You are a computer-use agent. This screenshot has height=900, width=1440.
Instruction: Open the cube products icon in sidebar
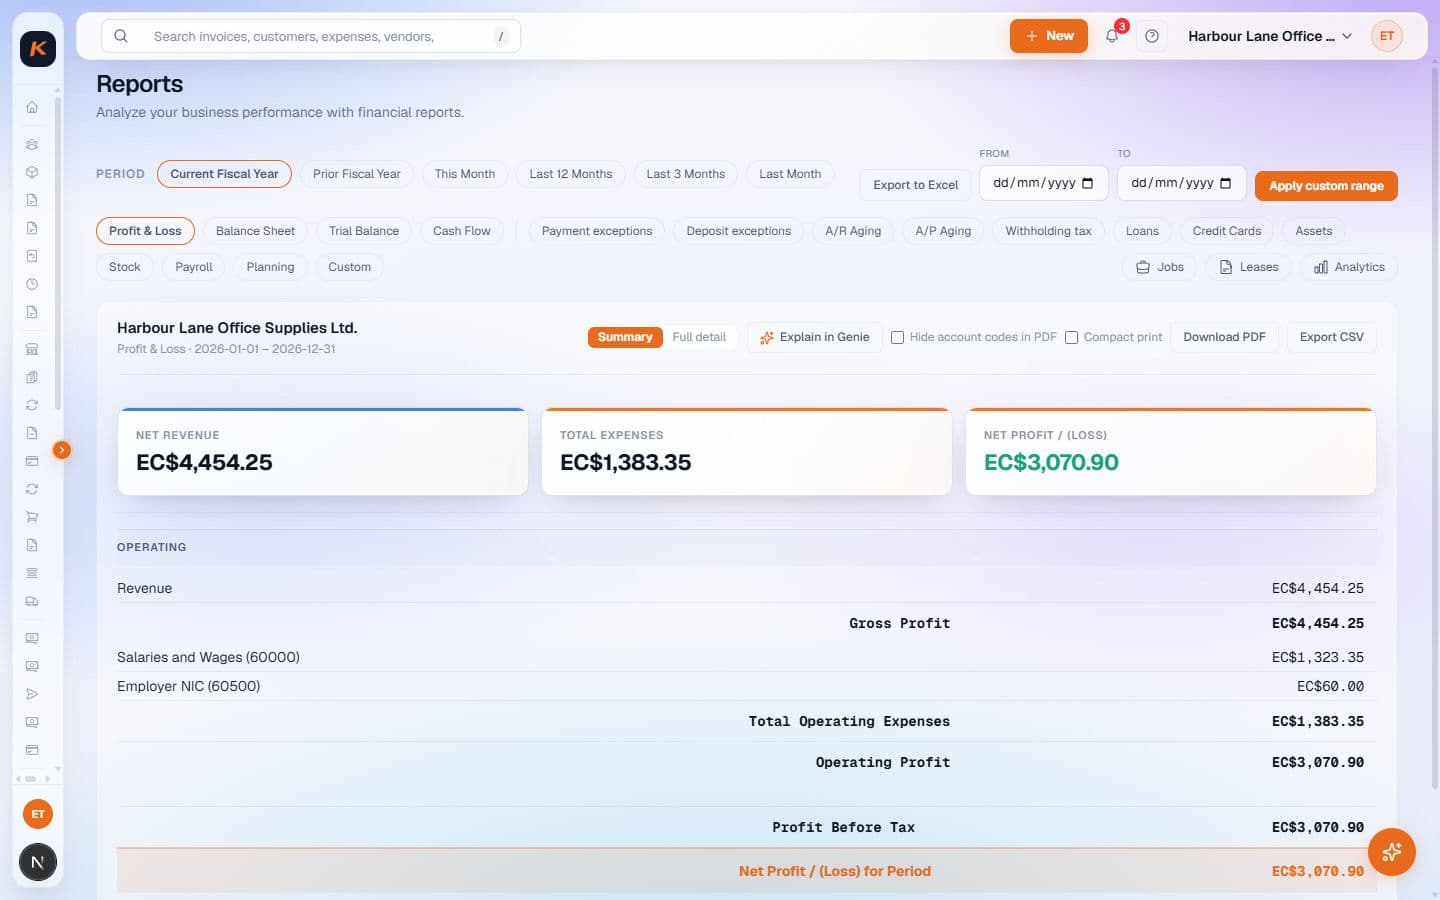click(32, 172)
